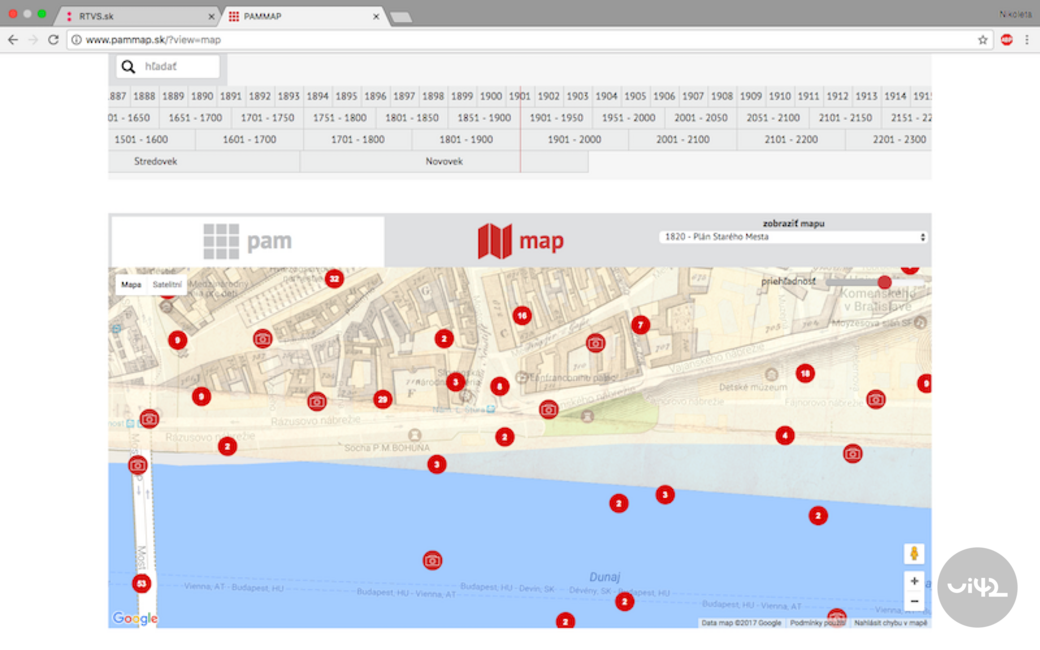Click the camera marker in the Danube river
The image size is (1040, 650).
[x=432, y=561]
